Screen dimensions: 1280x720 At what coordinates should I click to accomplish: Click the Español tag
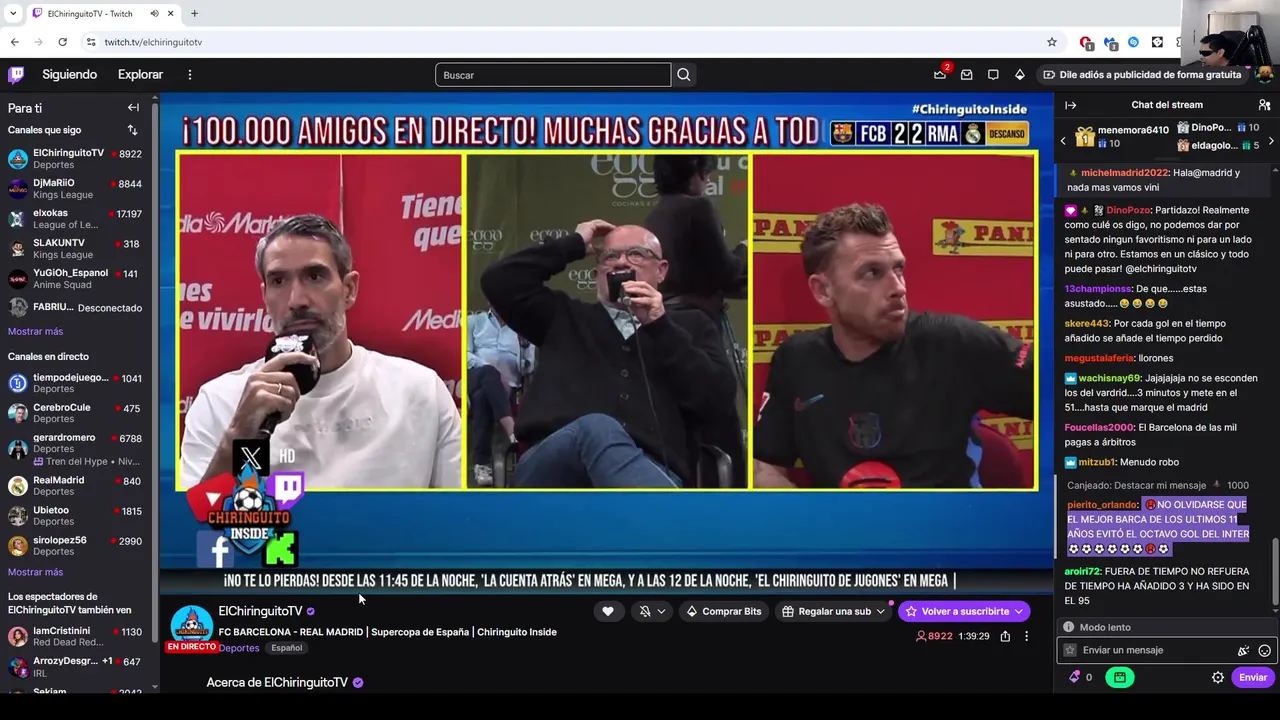286,648
